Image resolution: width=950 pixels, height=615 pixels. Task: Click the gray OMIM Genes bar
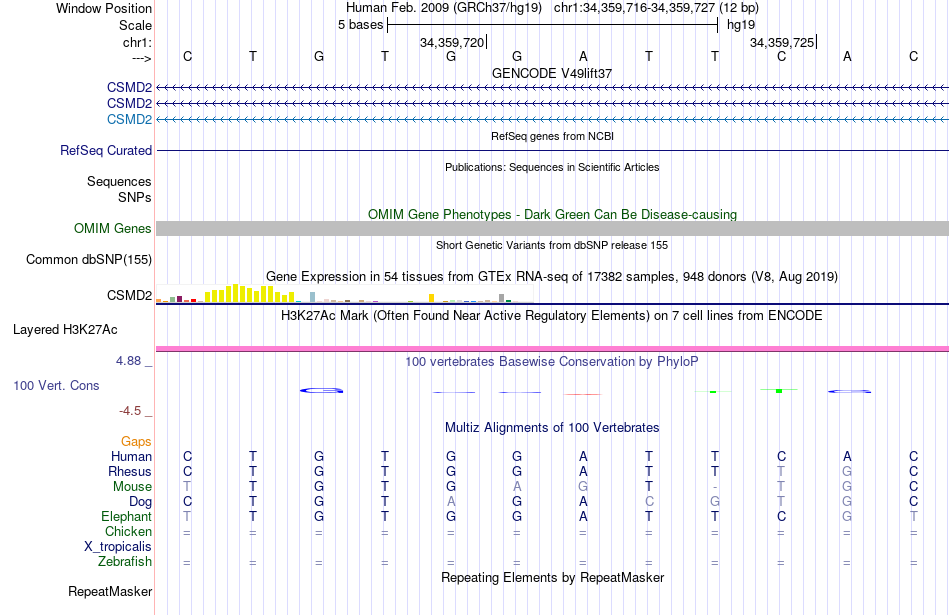[553, 228]
